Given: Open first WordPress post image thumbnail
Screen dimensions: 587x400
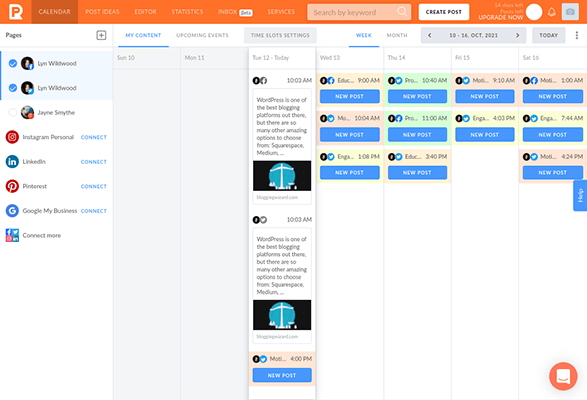Looking at the screenshot, I should [x=282, y=176].
